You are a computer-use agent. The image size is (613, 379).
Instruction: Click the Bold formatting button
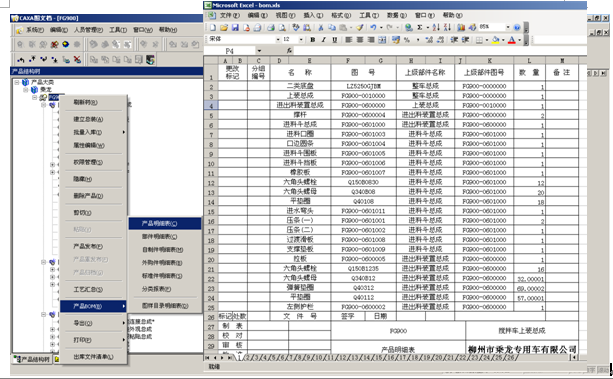312,40
